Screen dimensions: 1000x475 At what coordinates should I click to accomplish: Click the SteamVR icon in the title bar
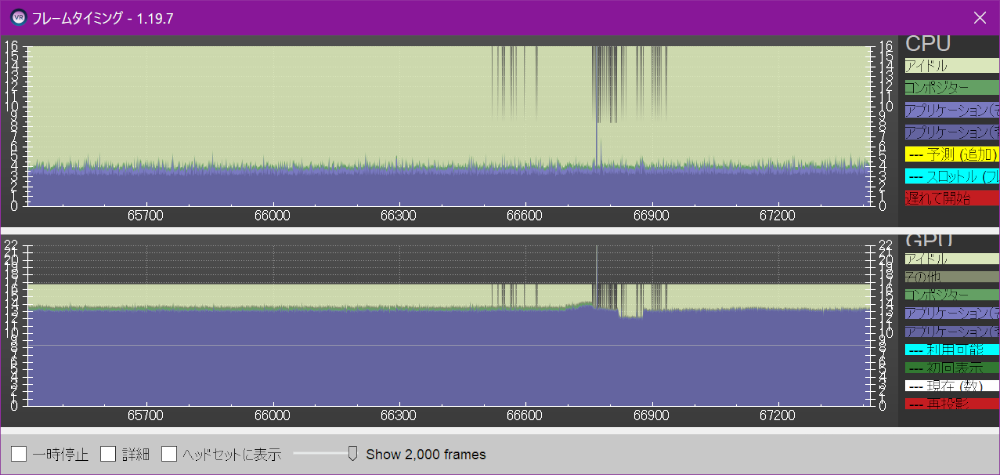click(19, 17)
